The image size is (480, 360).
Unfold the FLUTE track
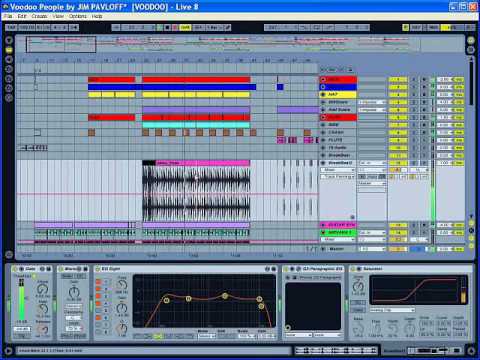click(323, 140)
